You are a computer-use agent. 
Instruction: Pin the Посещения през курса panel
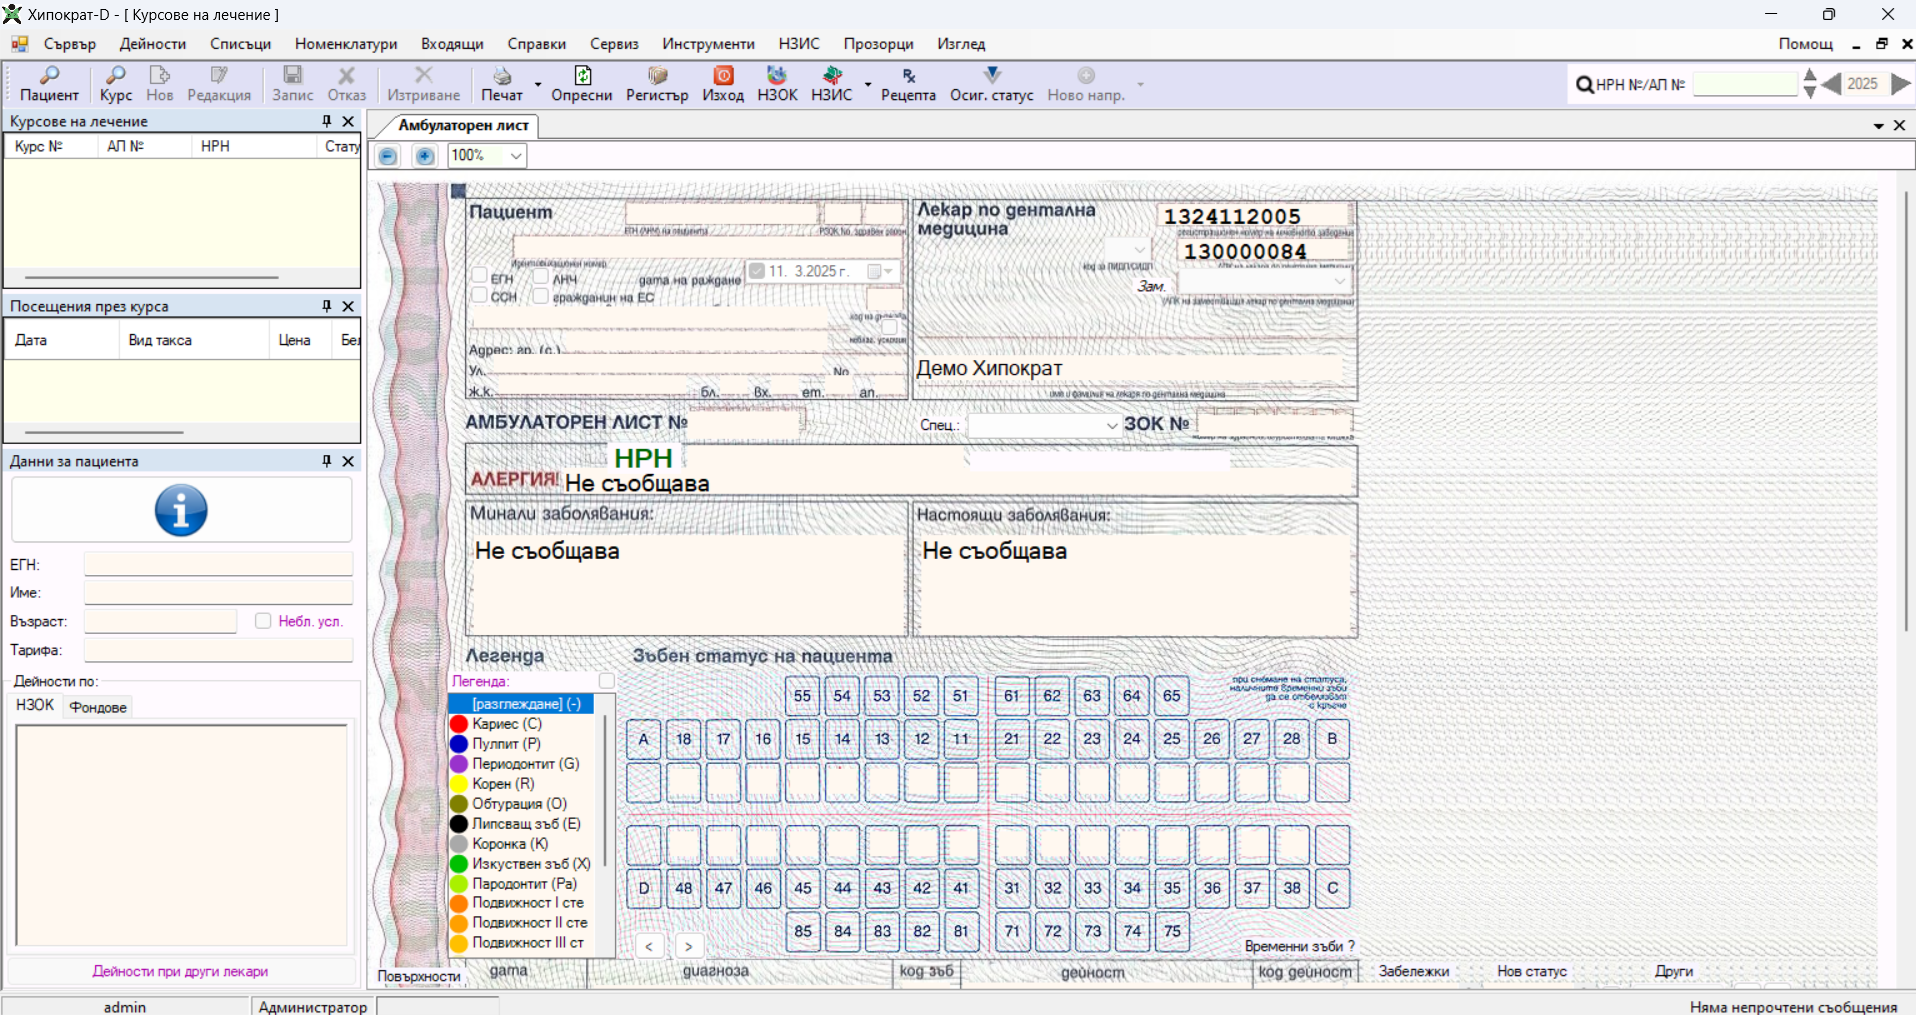click(326, 306)
